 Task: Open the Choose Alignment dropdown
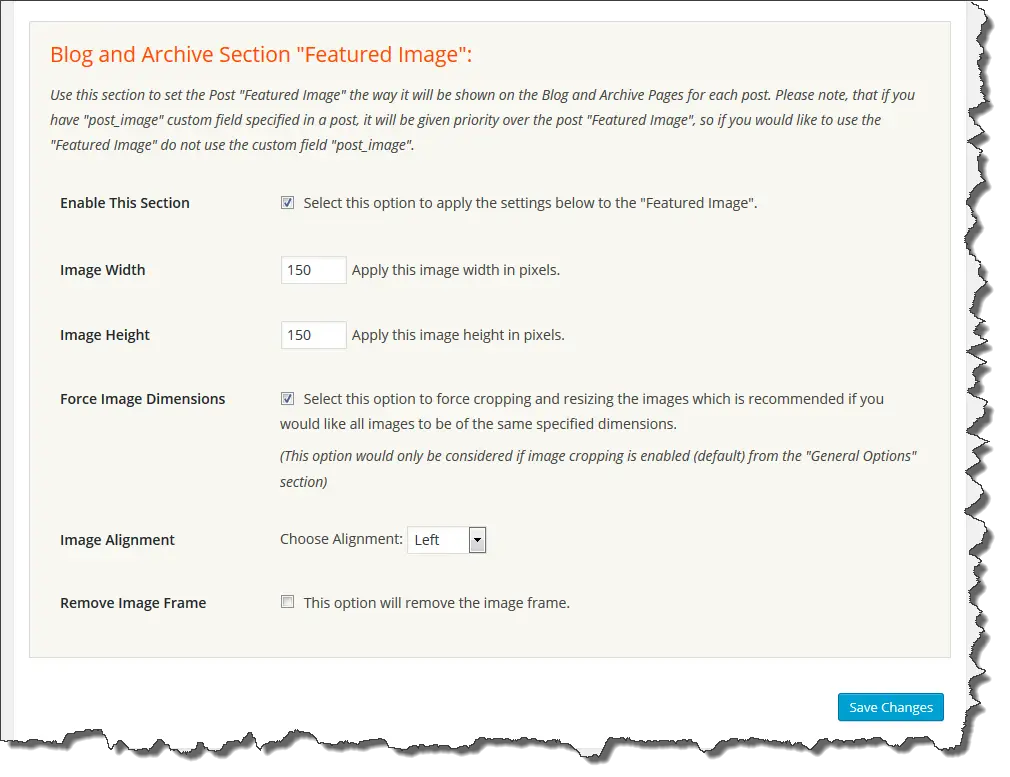pyautogui.click(x=445, y=539)
